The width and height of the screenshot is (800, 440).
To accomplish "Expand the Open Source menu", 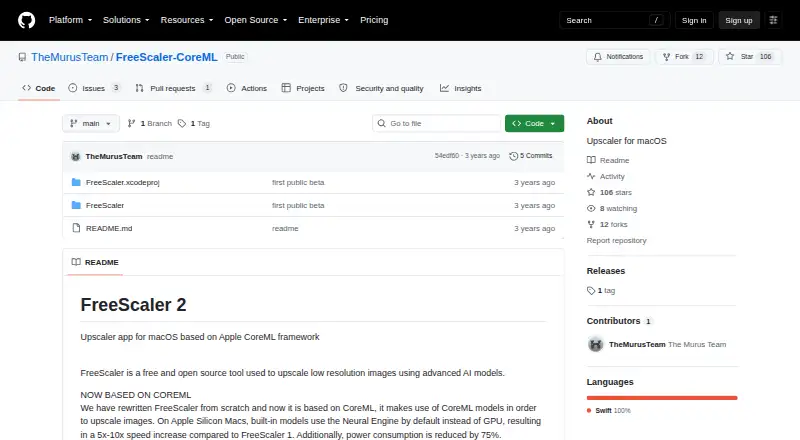I will coord(256,20).
